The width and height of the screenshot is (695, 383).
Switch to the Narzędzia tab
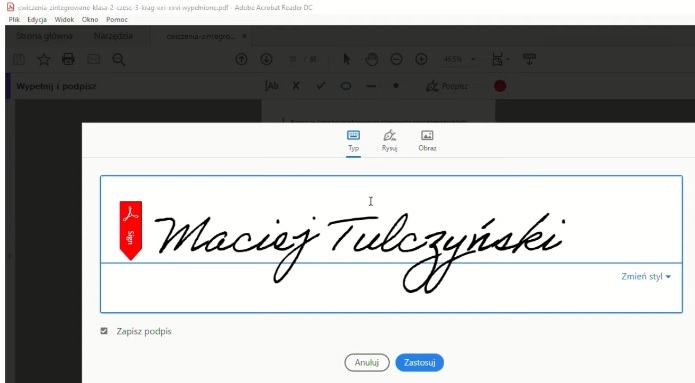(x=113, y=36)
